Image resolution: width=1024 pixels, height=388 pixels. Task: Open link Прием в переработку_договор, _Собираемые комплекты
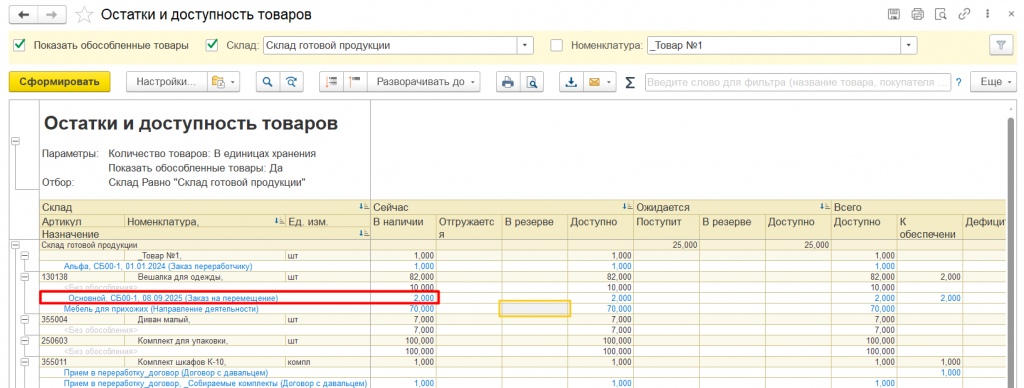point(216,383)
